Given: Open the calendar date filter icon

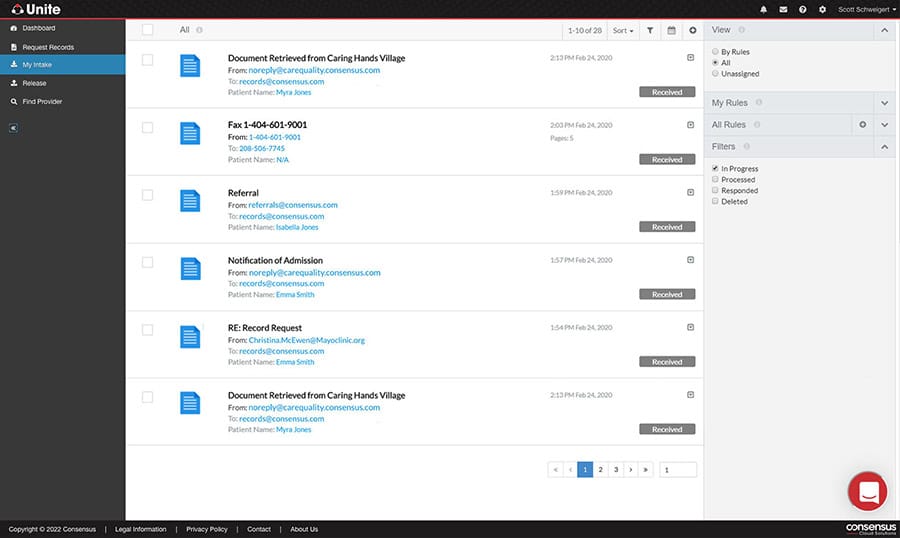Looking at the screenshot, I should [x=671, y=30].
